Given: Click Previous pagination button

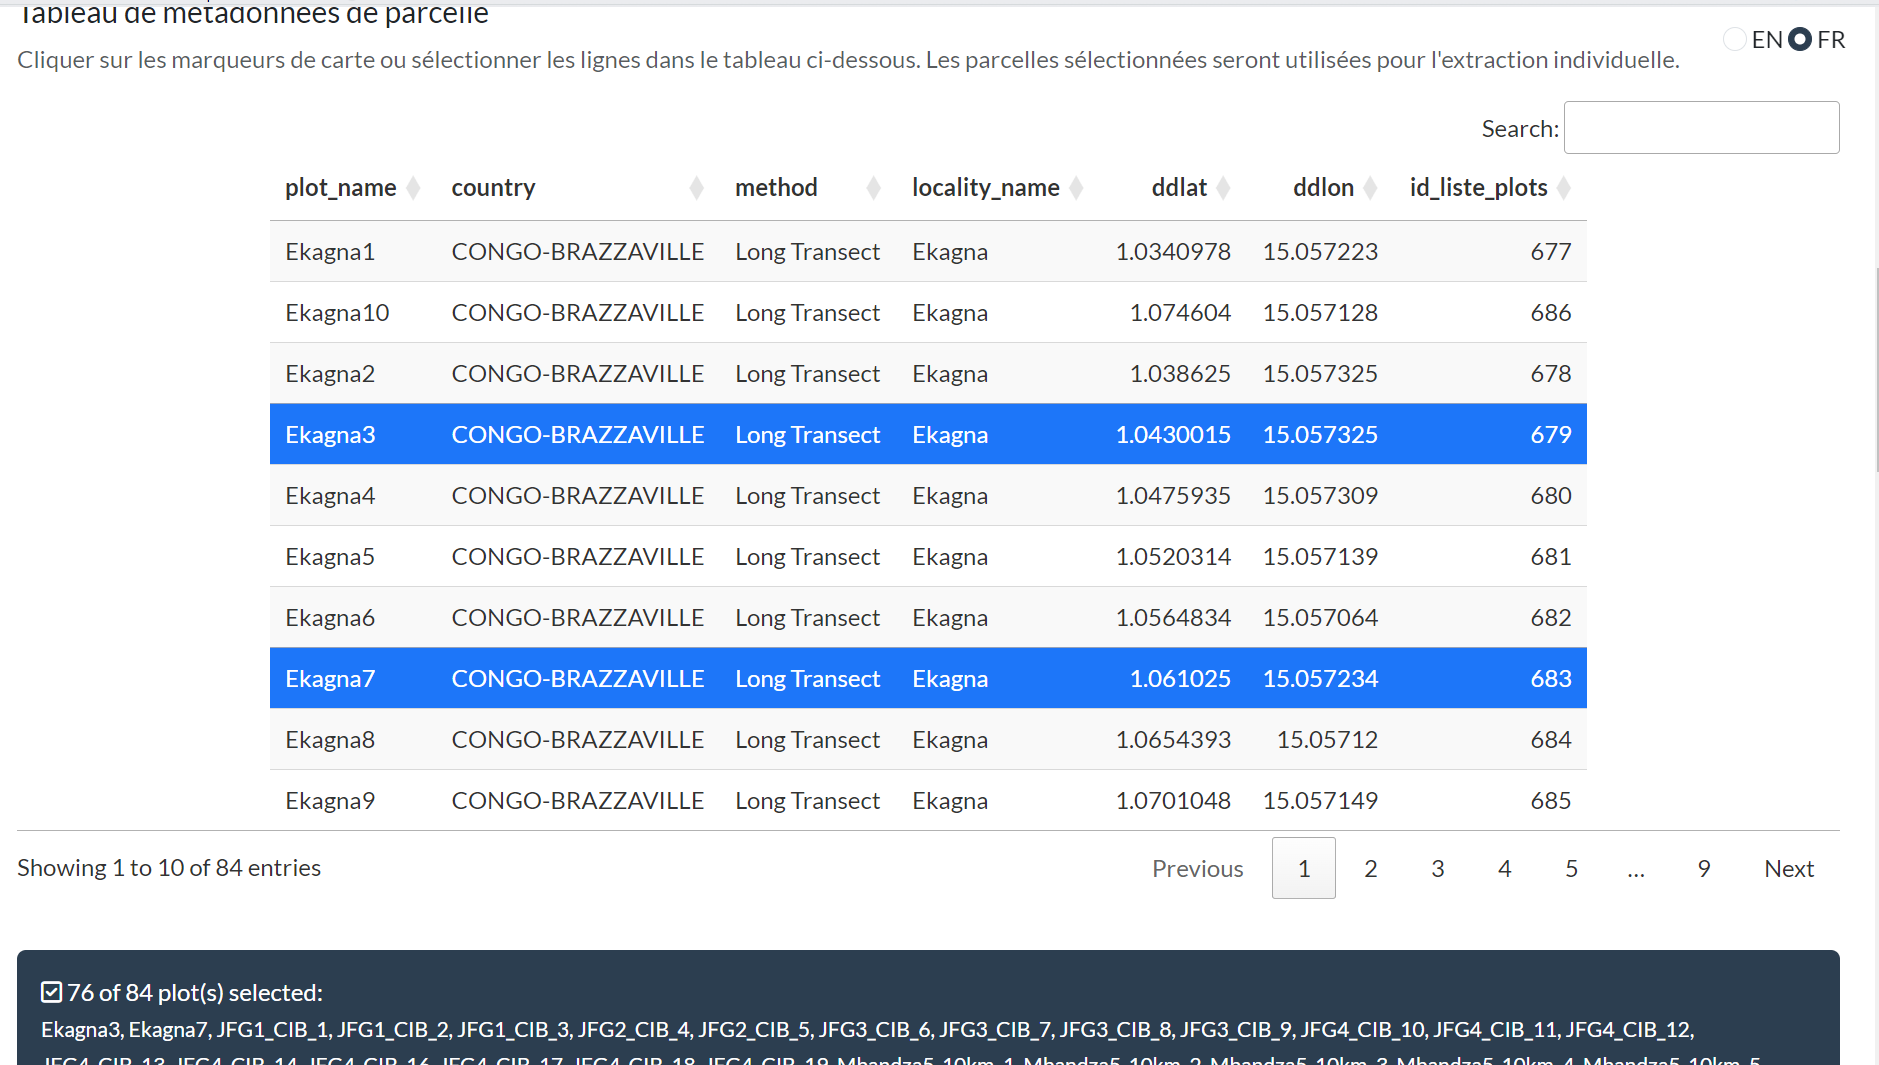Looking at the screenshot, I should click(x=1197, y=868).
